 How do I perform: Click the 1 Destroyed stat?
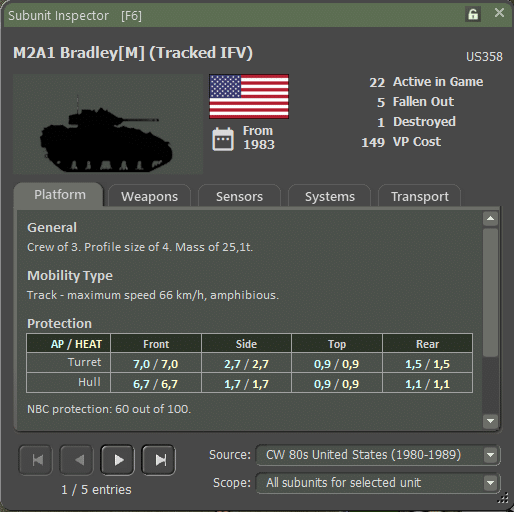pyautogui.click(x=416, y=122)
